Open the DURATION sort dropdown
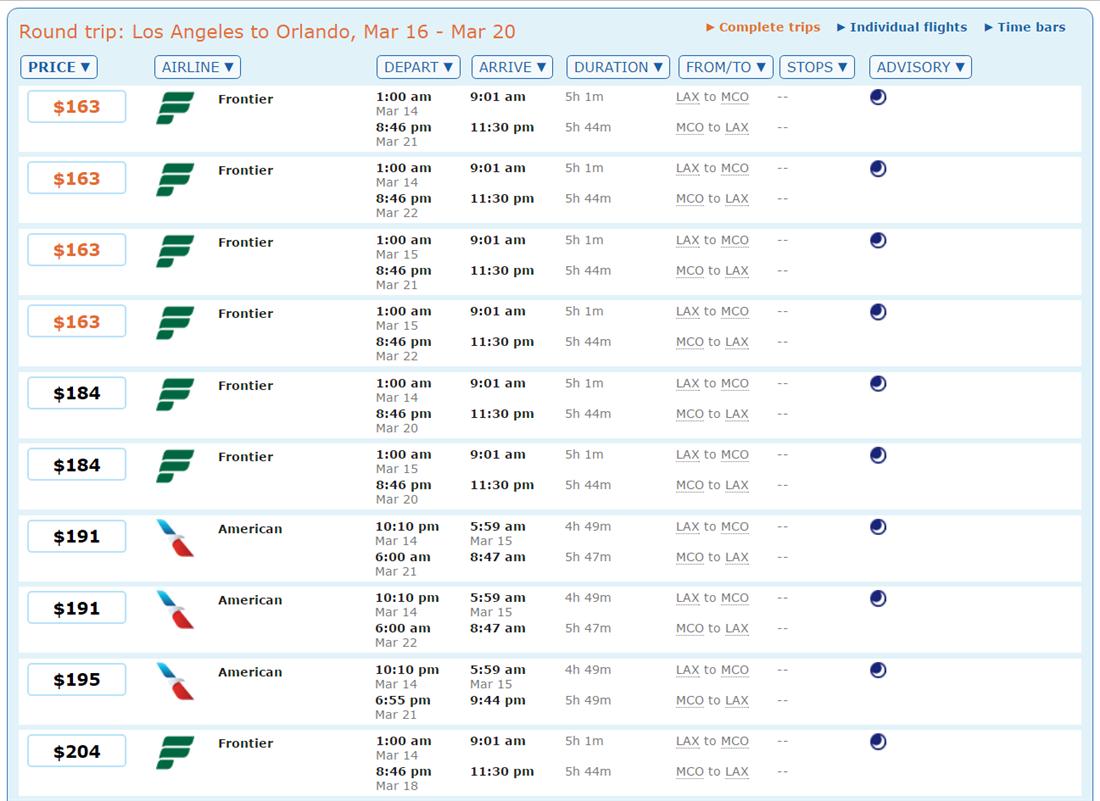Viewport: 1100px width, 801px height. (617, 67)
